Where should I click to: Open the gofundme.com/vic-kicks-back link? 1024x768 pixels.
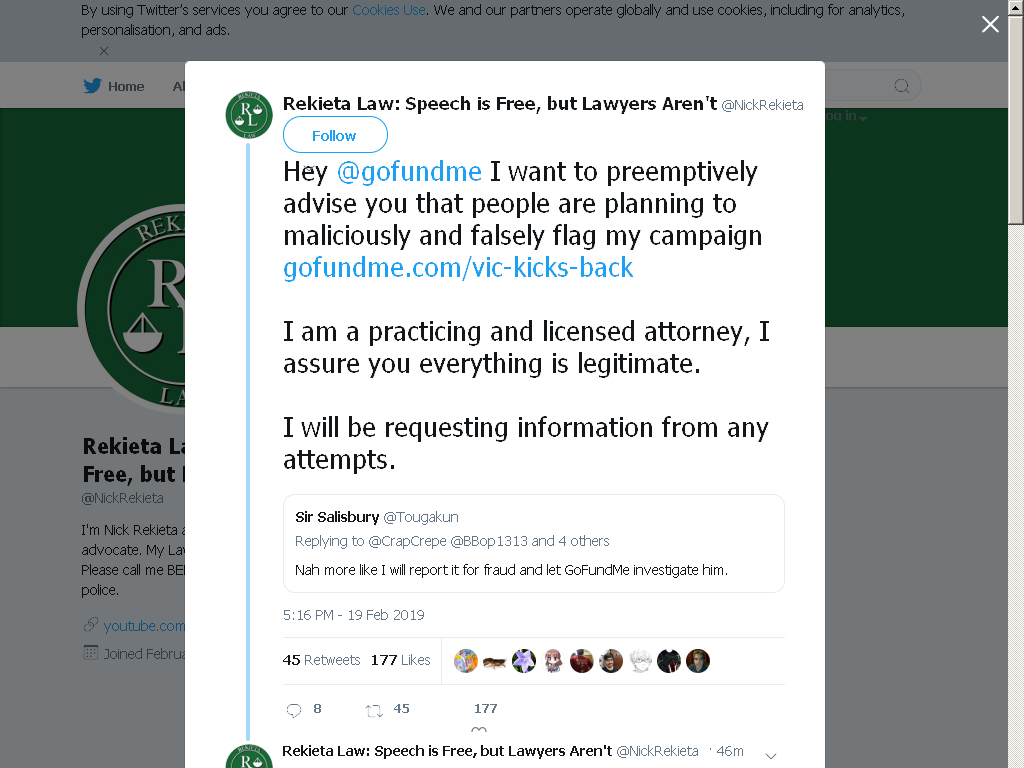(458, 268)
